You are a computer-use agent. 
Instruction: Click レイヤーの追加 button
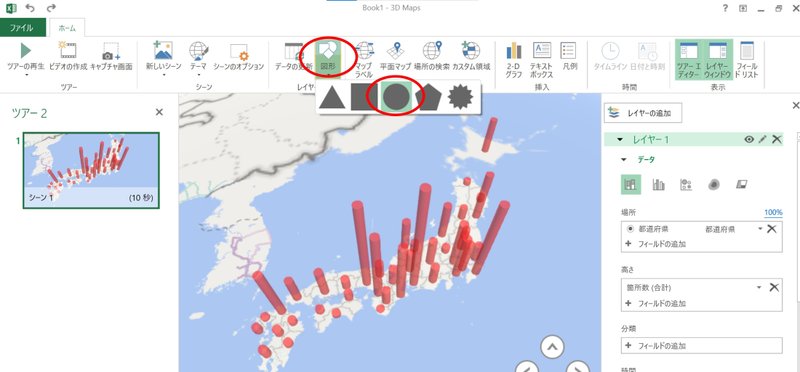click(x=643, y=114)
